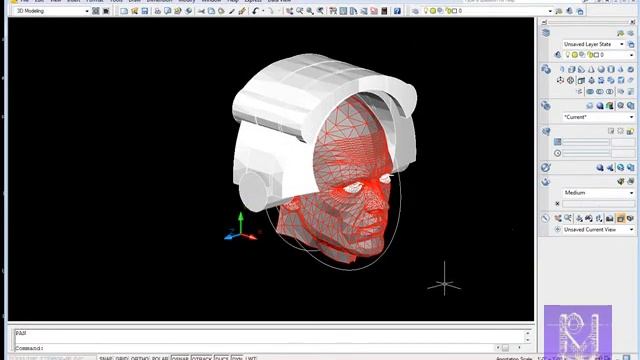This screenshot has width=640, height=360.
Task: Select the Cylinder solid tool in dashboard
Action: [611, 69]
